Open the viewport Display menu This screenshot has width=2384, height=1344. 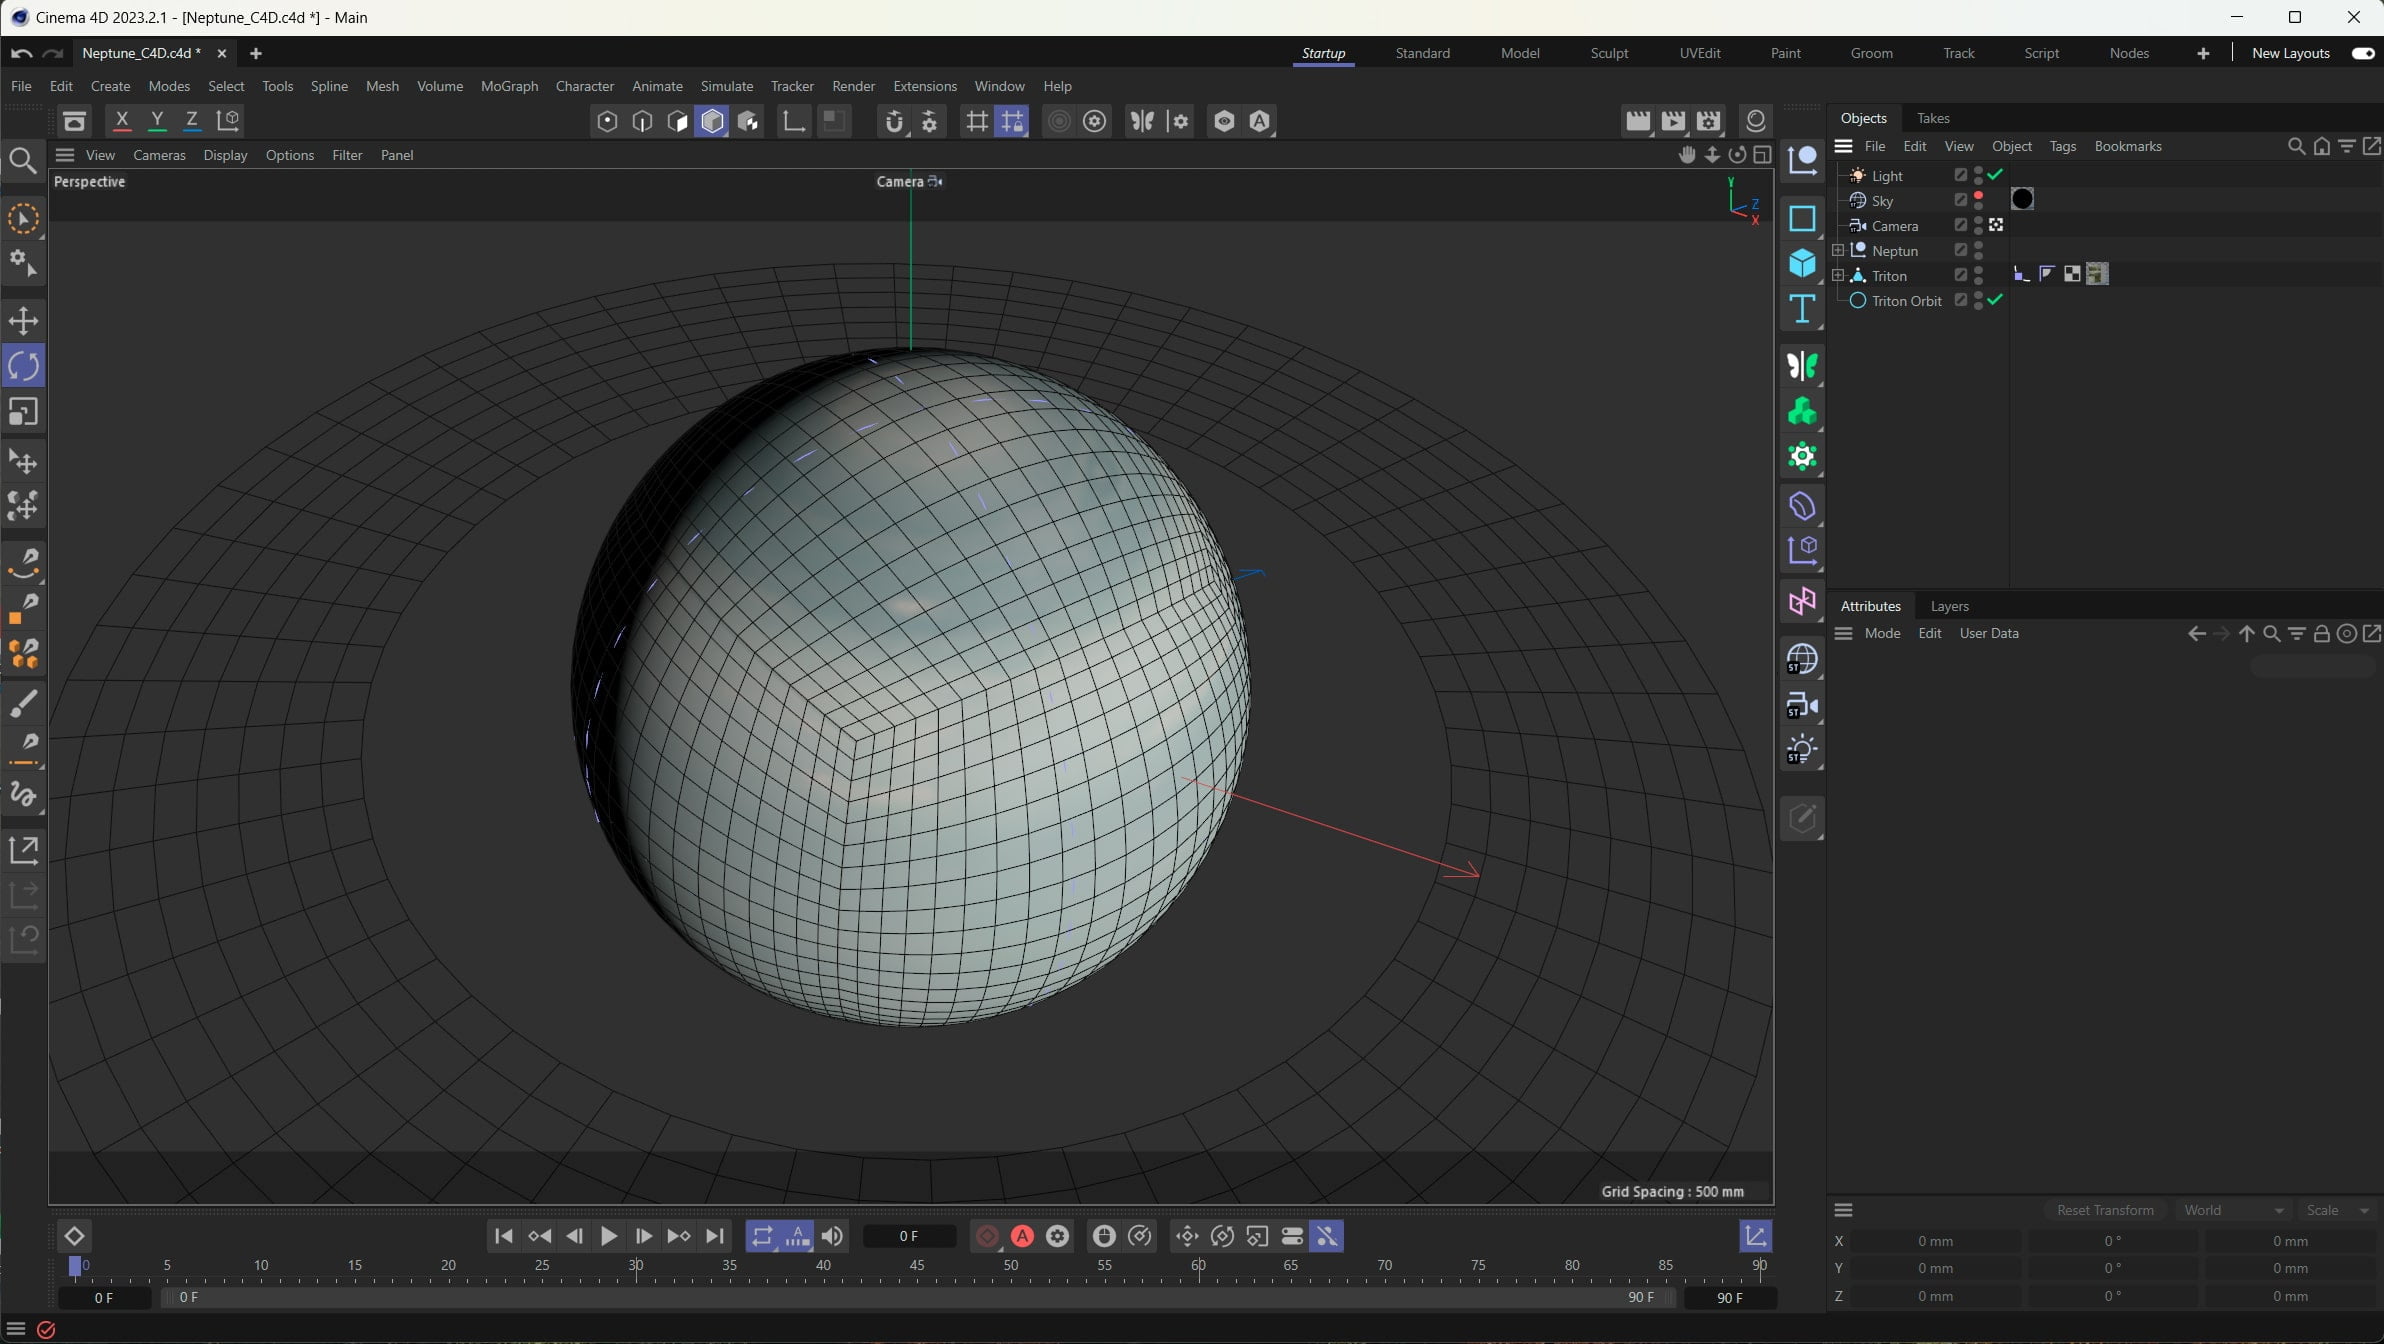[x=225, y=155]
